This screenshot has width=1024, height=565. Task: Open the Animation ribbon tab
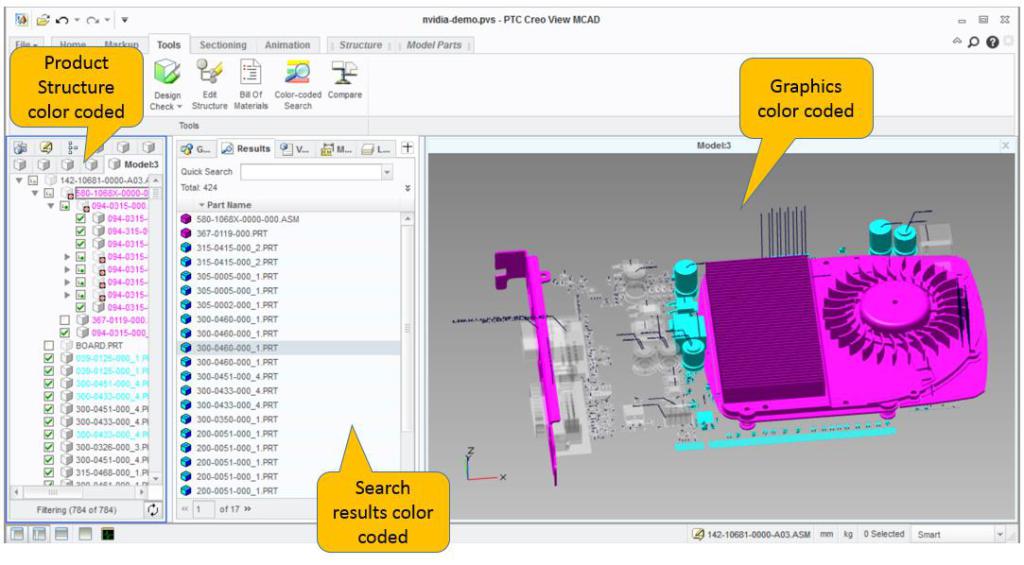click(x=287, y=45)
